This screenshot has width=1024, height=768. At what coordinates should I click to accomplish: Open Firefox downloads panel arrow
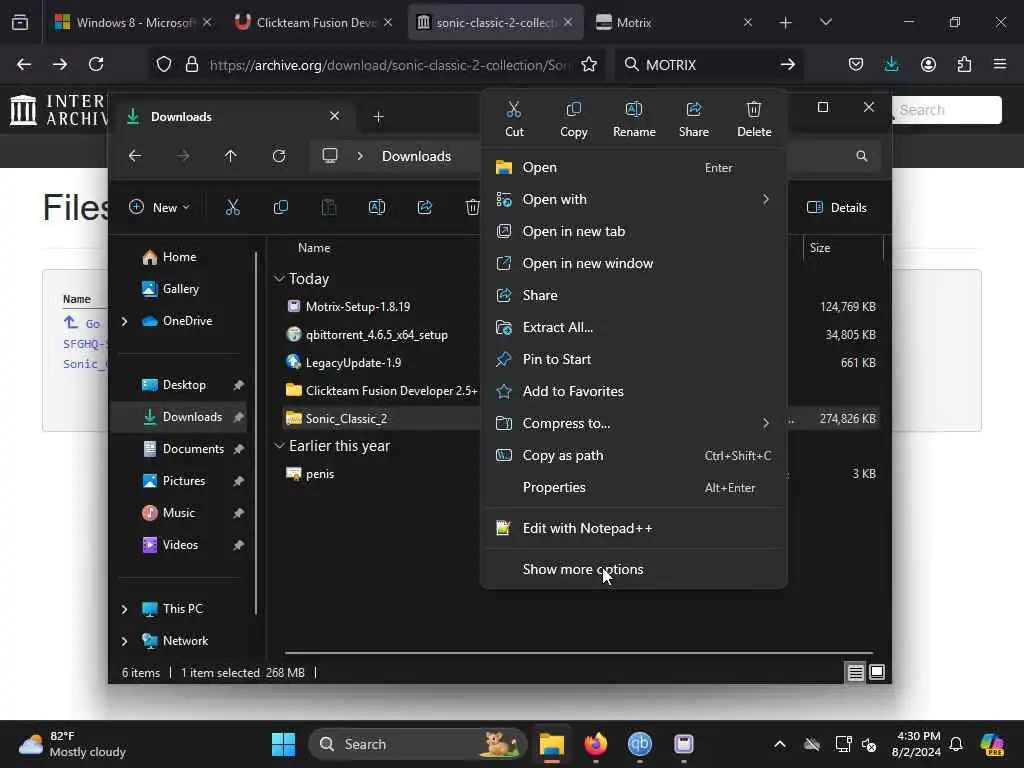pos(891,64)
